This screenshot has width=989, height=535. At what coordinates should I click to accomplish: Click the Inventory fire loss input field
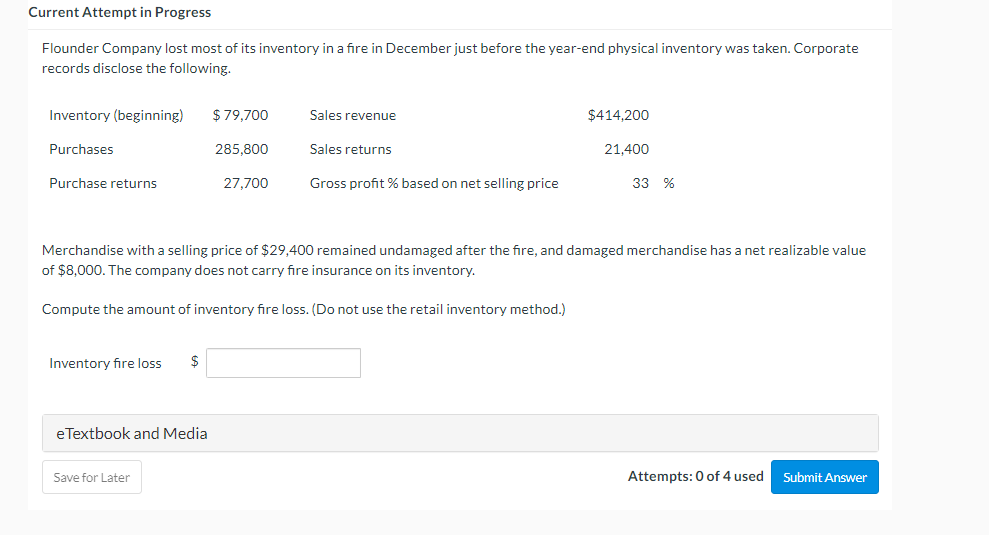283,363
